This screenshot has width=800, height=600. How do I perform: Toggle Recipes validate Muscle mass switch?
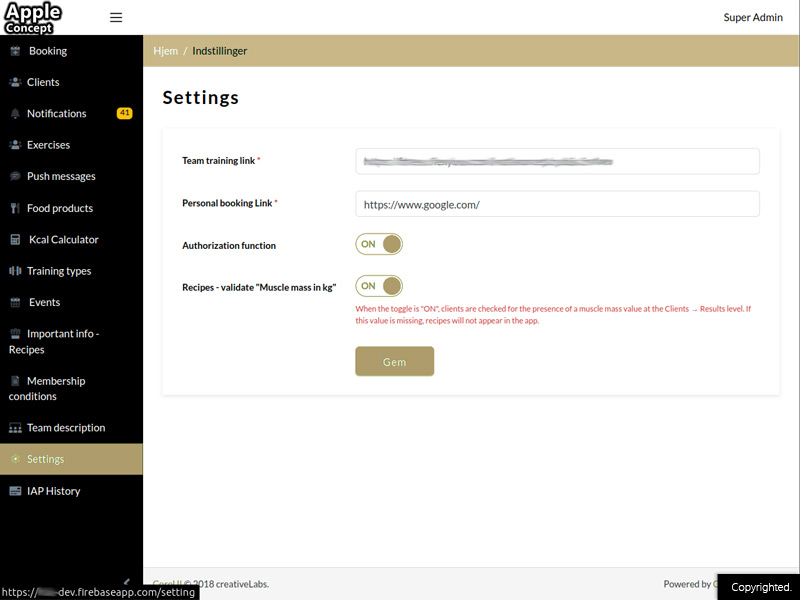coord(379,286)
